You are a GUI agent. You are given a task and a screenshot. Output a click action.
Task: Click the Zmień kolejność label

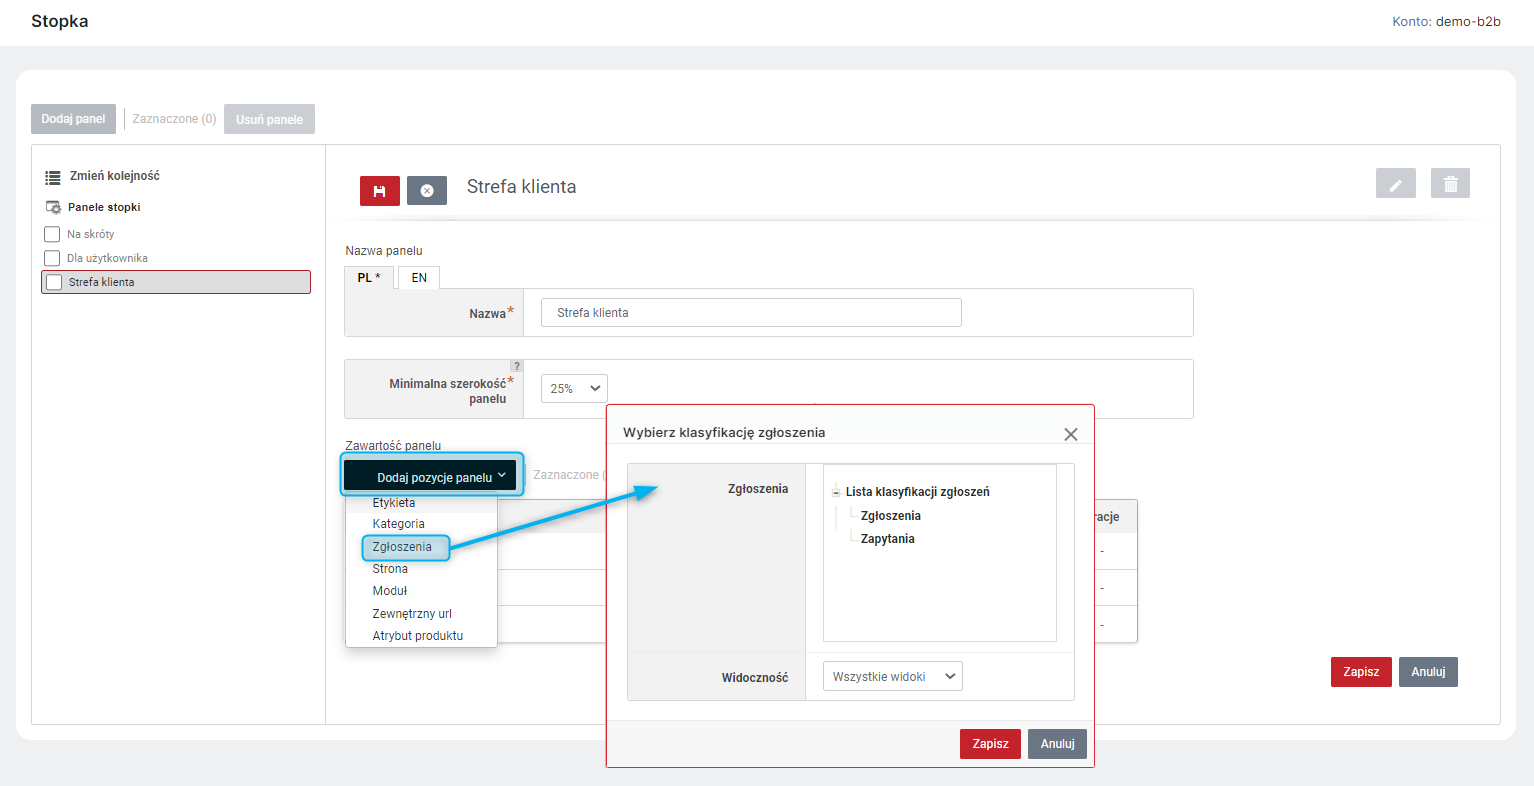[114, 176]
